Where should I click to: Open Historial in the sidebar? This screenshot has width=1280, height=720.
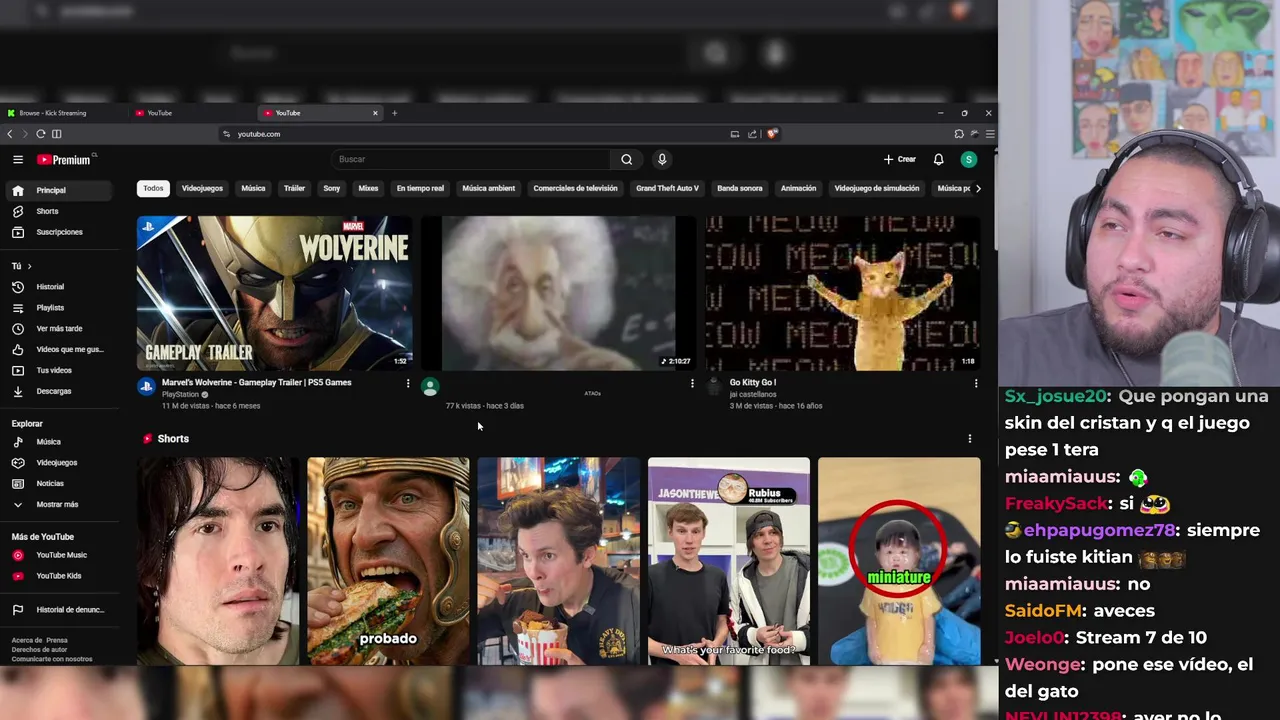(x=60, y=287)
